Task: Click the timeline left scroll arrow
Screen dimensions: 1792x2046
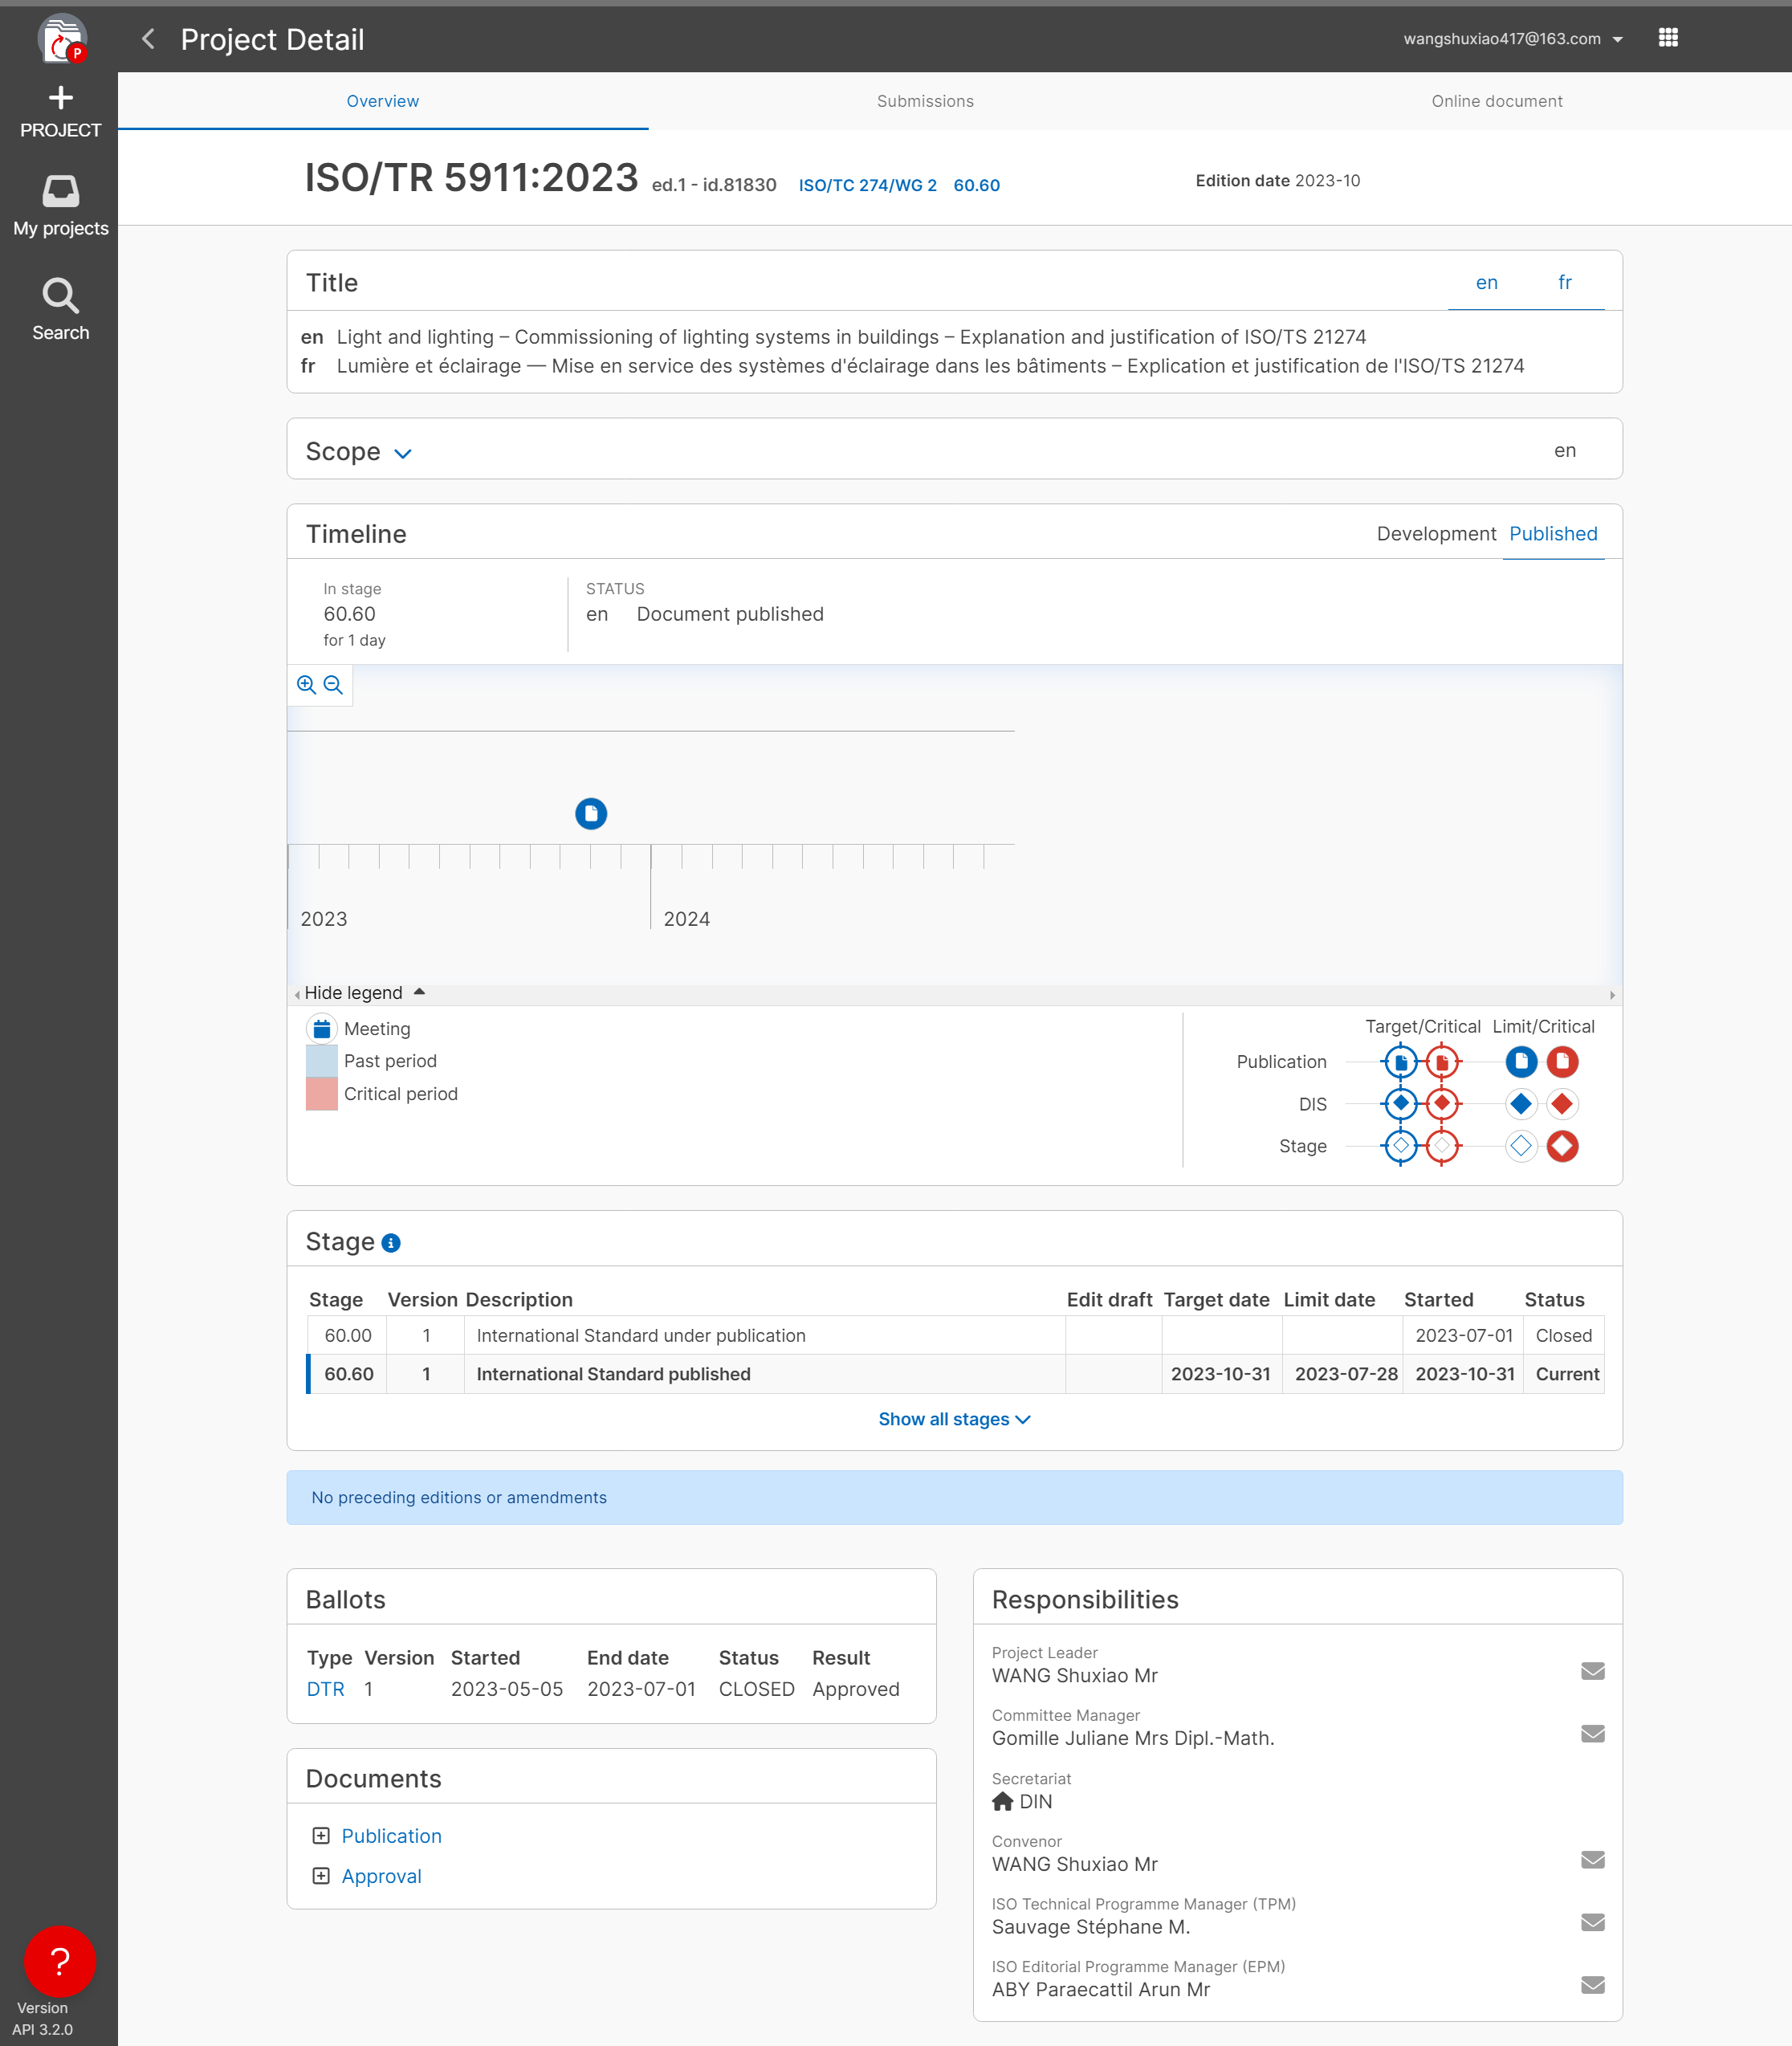Action: click(x=297, y=995)
